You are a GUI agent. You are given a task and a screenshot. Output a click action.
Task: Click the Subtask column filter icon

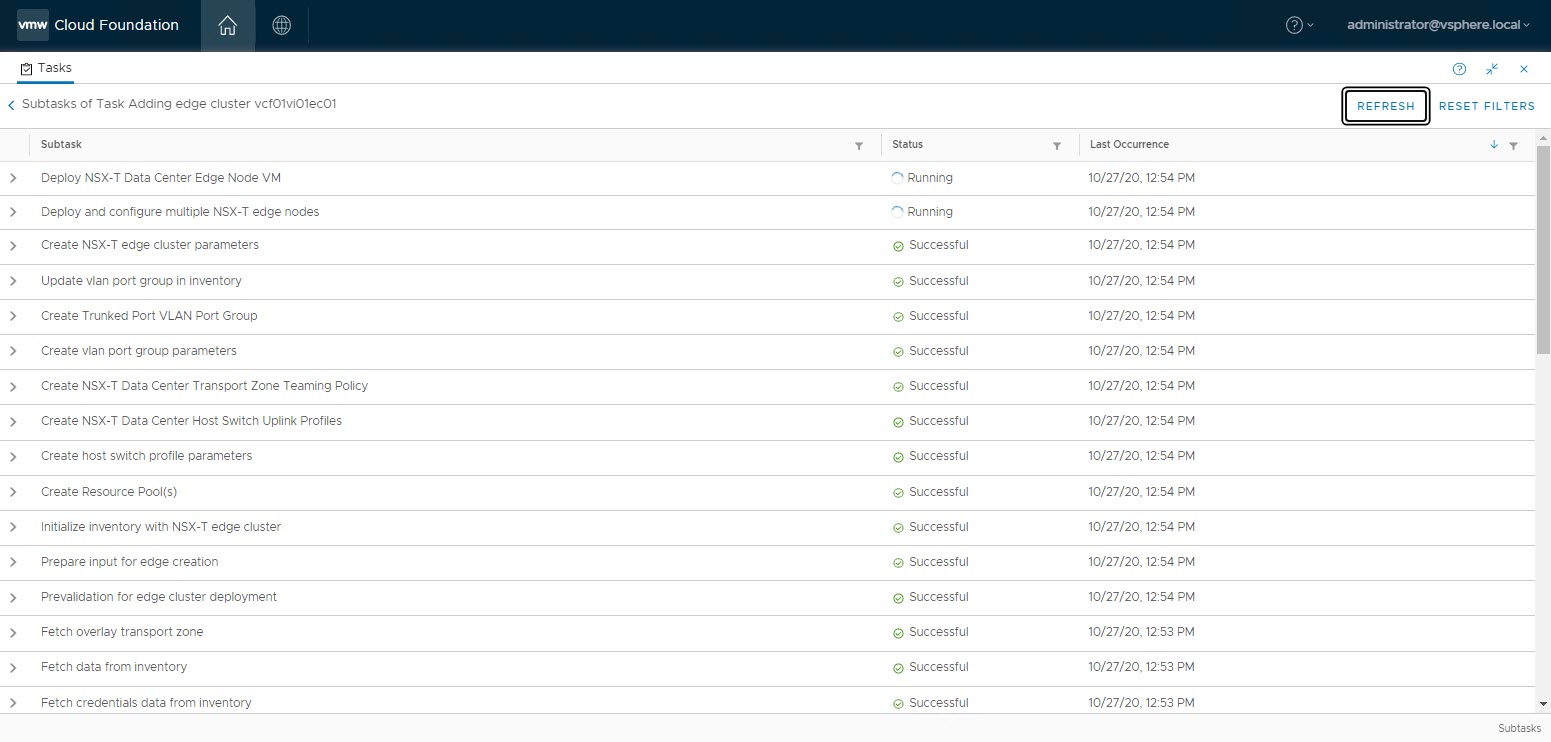pos(858,146)
